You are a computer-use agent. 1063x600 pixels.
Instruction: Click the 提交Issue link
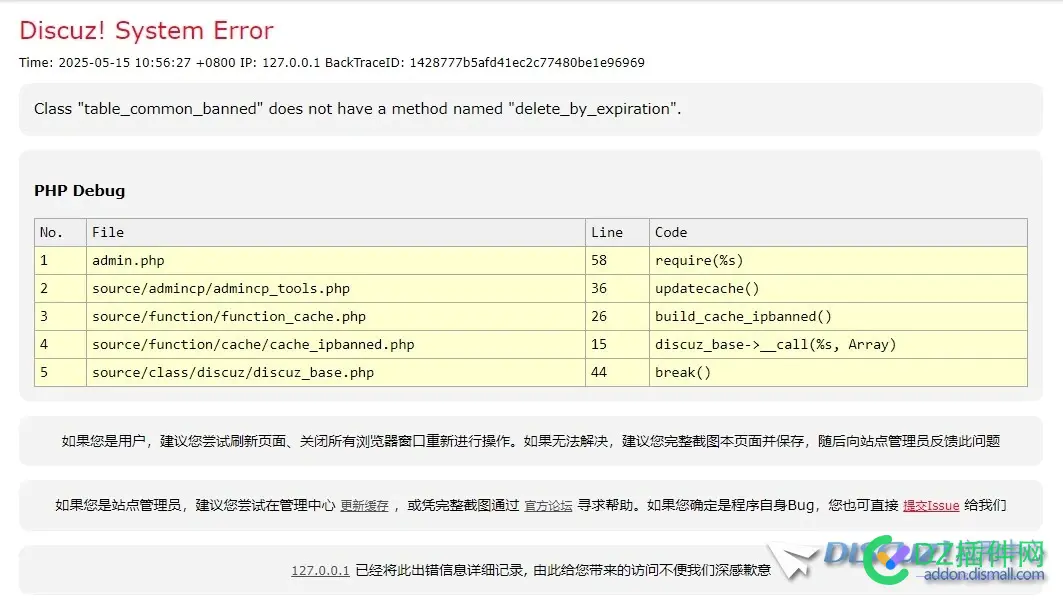[931, 506]
